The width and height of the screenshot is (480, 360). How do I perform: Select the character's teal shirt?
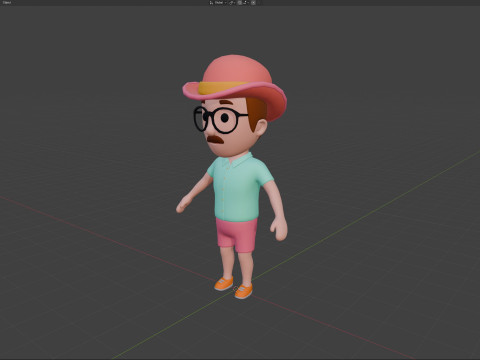239,188
